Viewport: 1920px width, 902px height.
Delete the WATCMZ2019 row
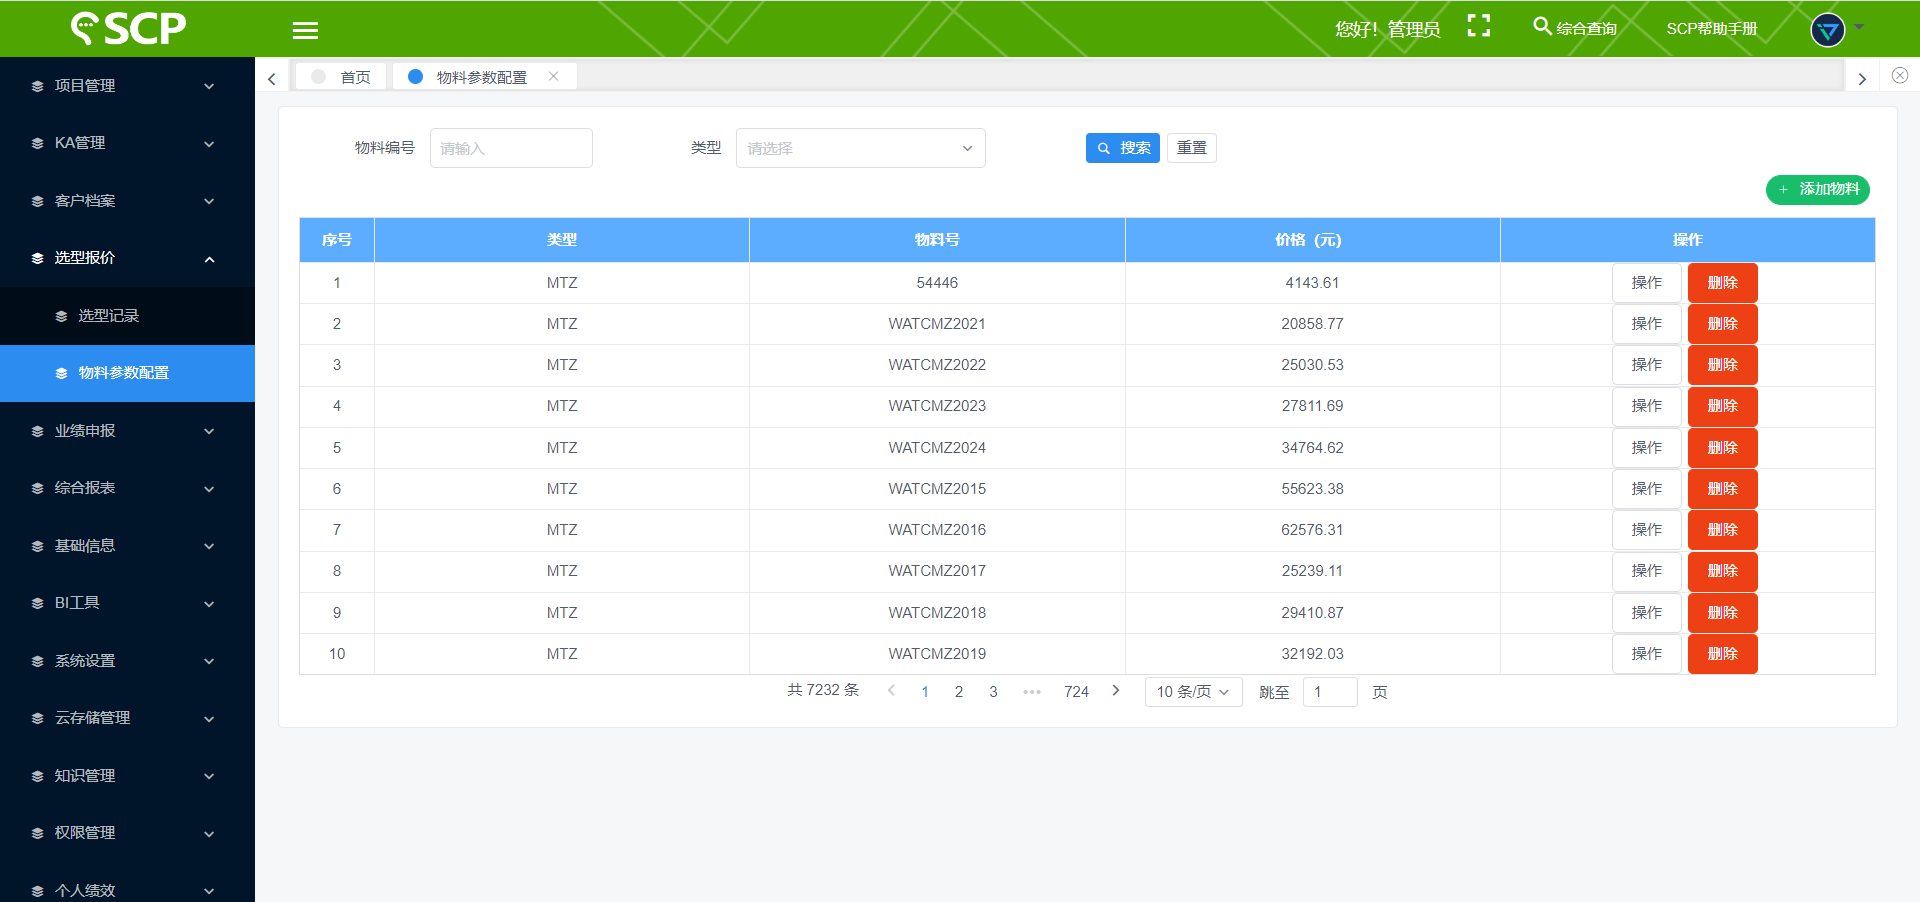(1722, 654)
